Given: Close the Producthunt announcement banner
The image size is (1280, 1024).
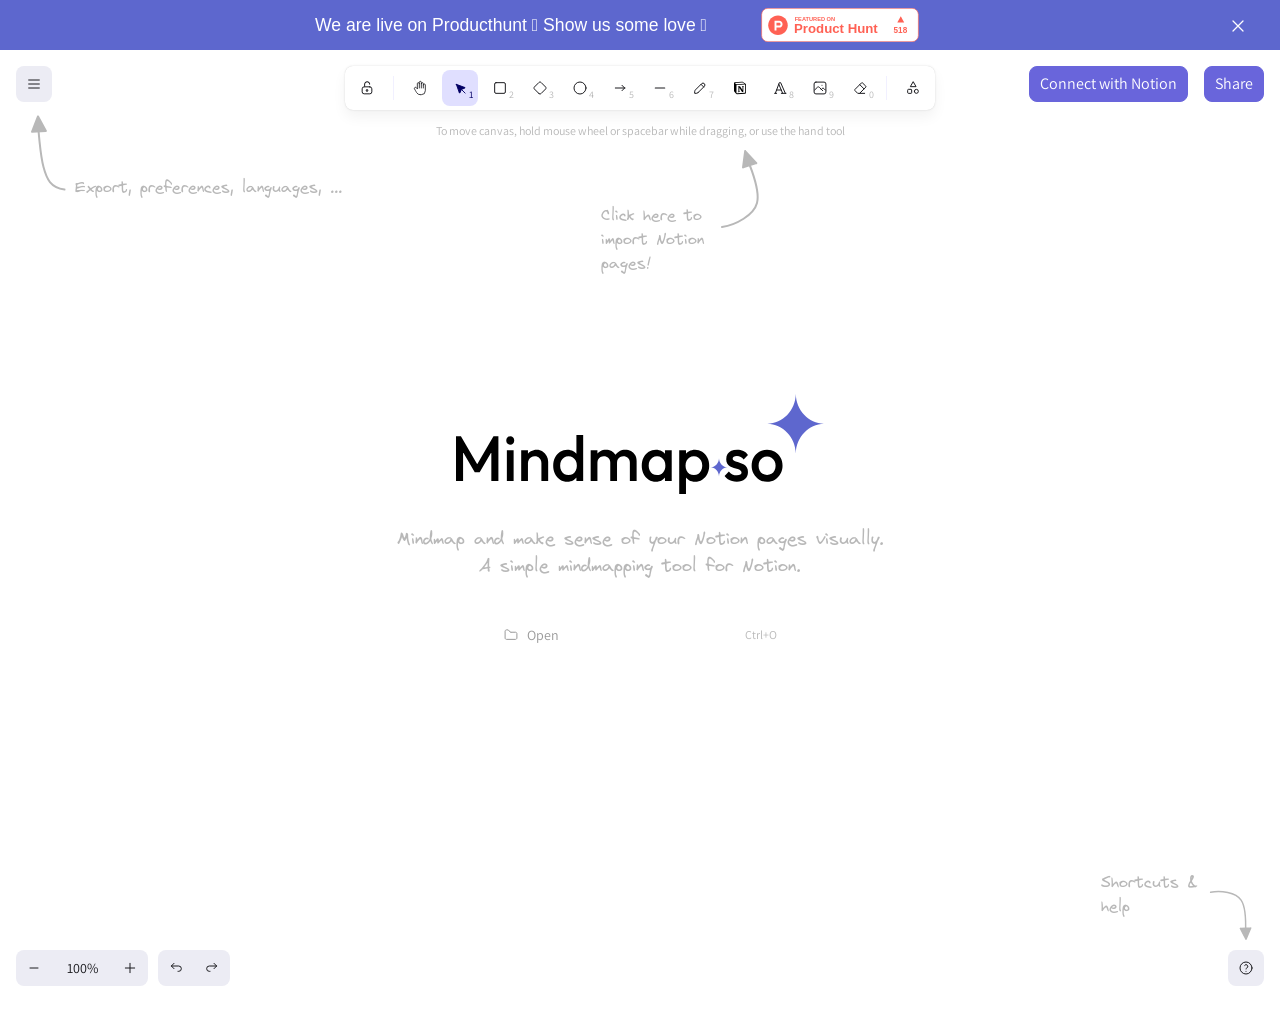Looking at the screenshot, I should 1238,26.
